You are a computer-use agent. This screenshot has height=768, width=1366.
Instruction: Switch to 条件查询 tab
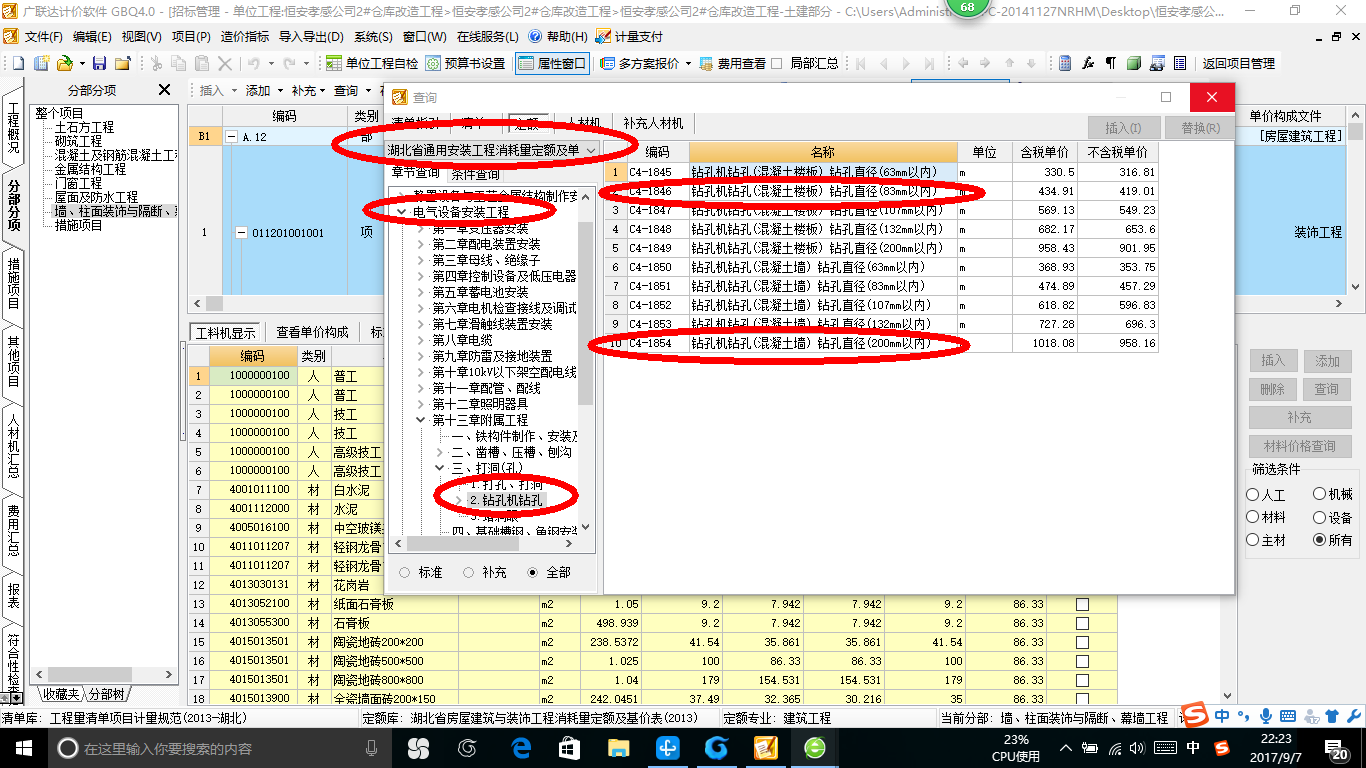(x=475, y=173)
